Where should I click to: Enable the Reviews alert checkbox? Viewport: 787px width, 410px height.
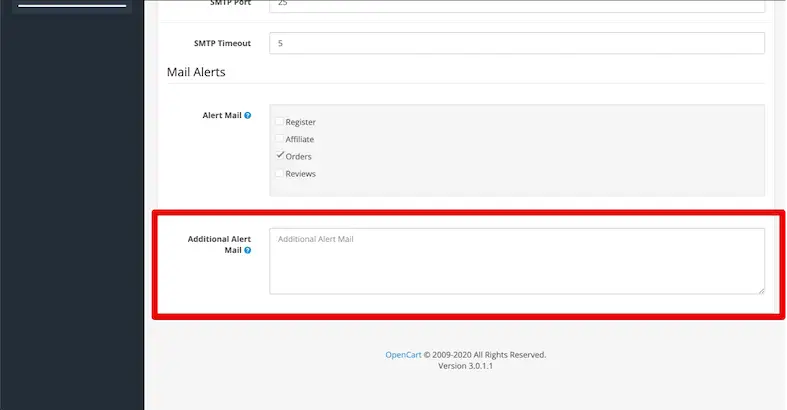point(280,173)
